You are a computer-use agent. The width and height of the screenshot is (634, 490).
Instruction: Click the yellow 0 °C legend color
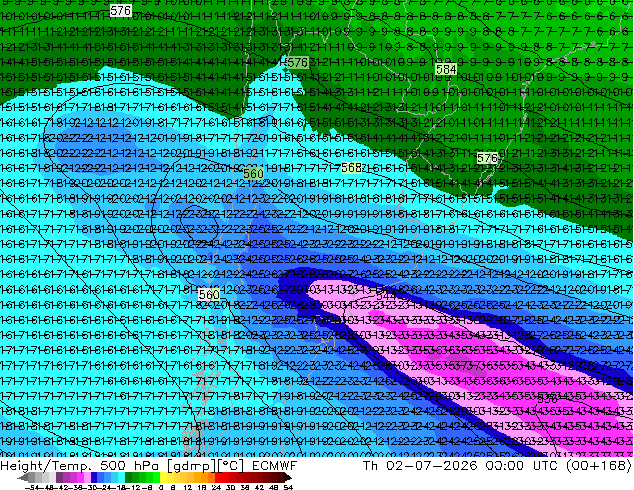pos(163,478)
